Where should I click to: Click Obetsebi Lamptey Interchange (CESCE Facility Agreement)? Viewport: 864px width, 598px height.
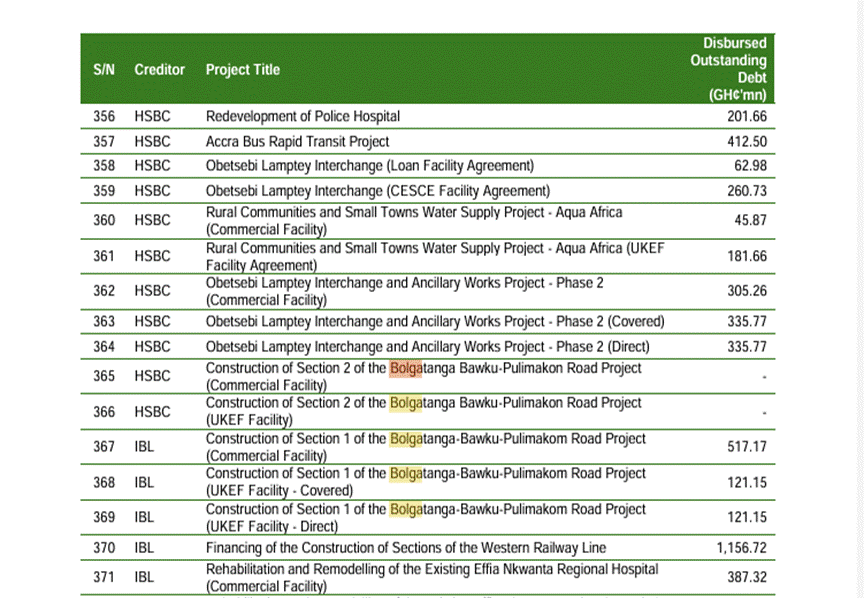377,191
